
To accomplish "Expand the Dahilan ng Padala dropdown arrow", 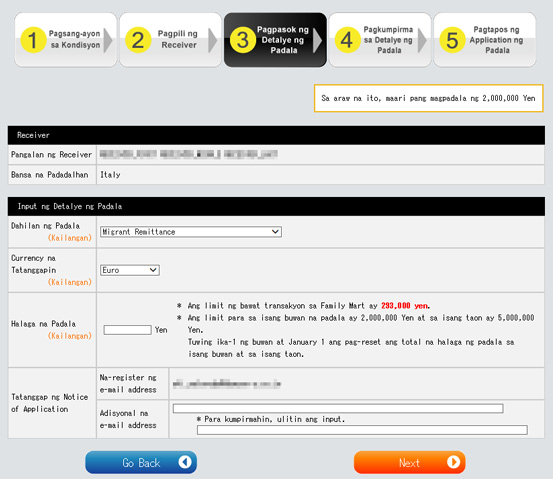I will [x=275, y=232].
